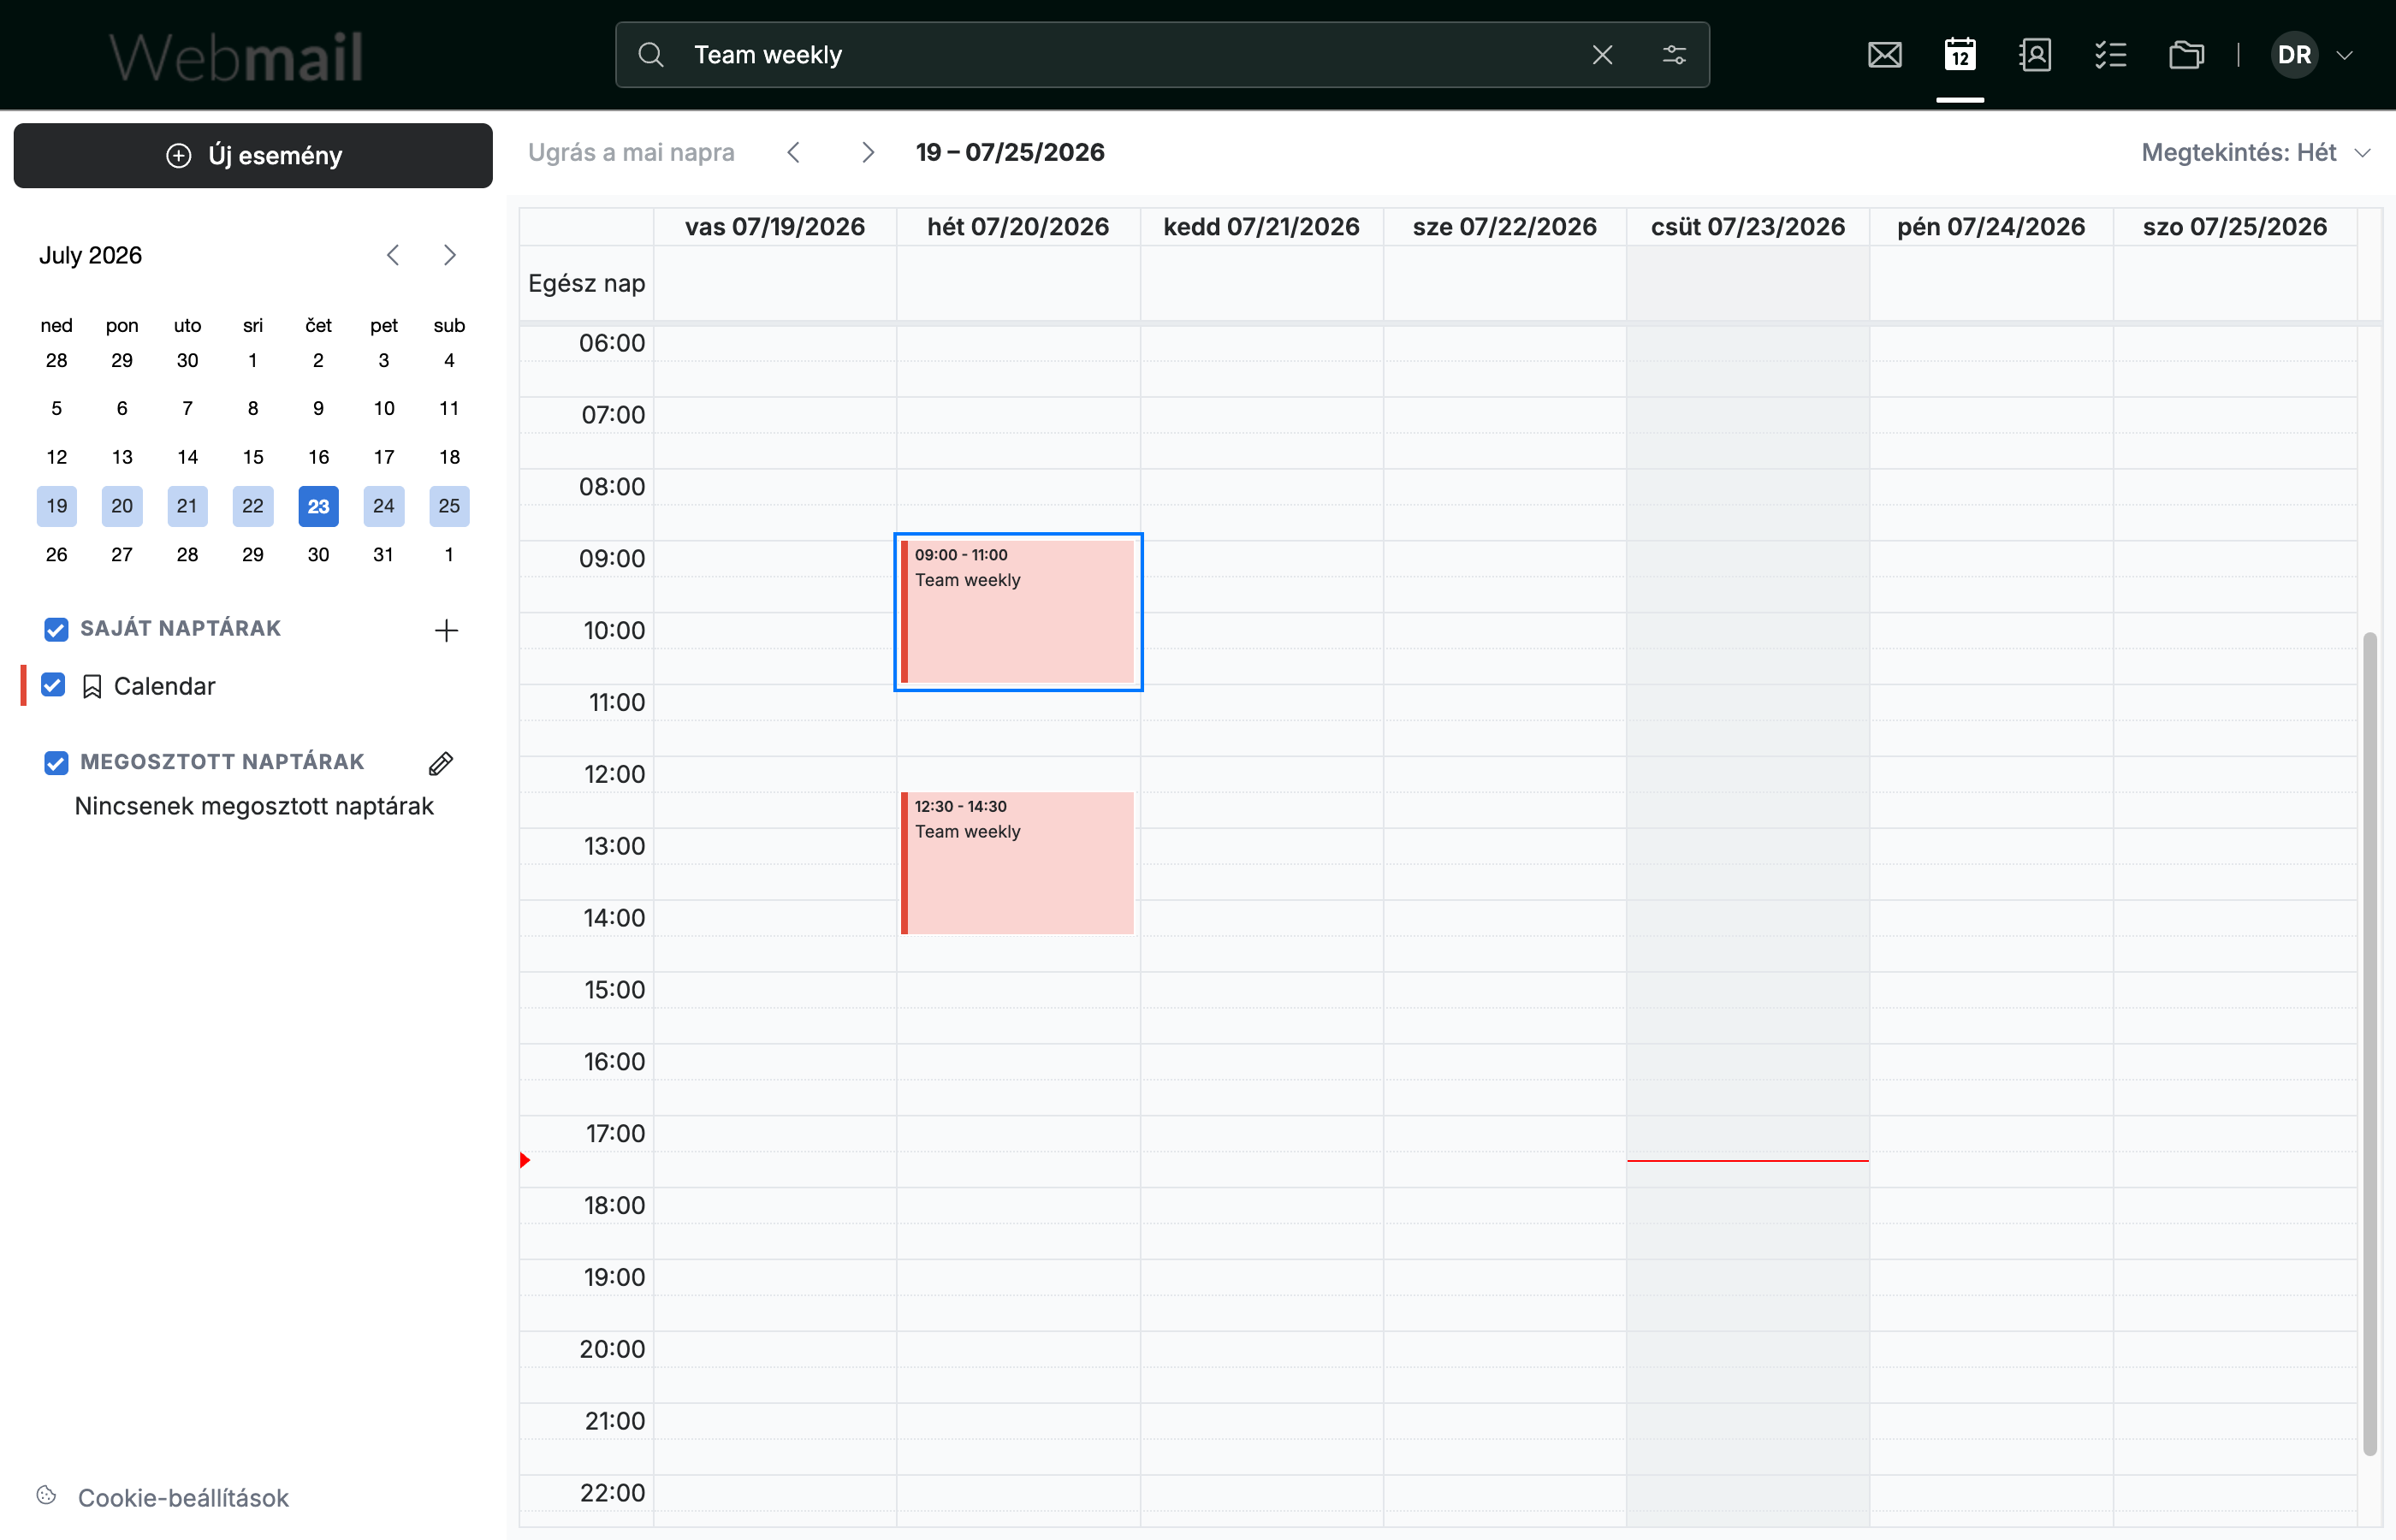Screen dimensions: 2396x1540
Task: Select July 10 in mini calendar
Action: tap(383, 408)
